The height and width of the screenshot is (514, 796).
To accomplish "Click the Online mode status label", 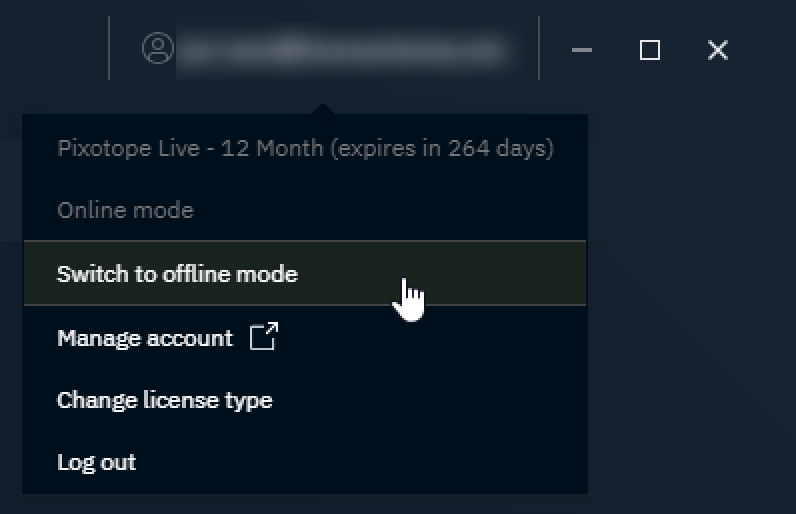I will click(x=125, y=211).
